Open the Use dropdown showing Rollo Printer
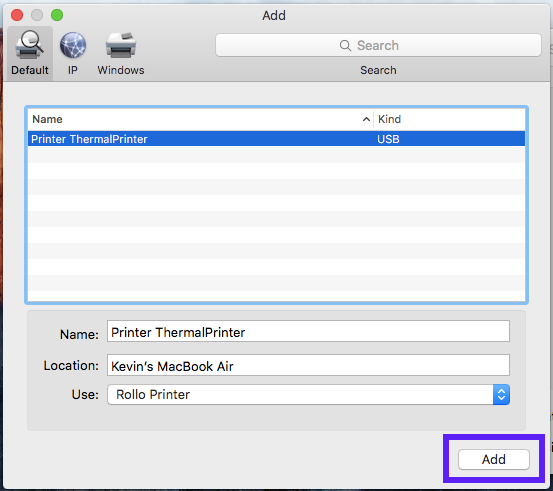 tap(308, 394)
